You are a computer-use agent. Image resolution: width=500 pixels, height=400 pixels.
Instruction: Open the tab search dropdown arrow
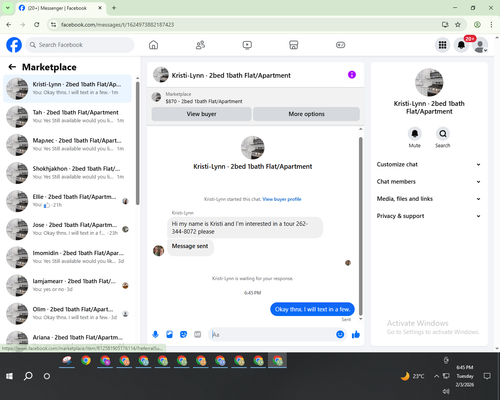click(x=7, y=8)
